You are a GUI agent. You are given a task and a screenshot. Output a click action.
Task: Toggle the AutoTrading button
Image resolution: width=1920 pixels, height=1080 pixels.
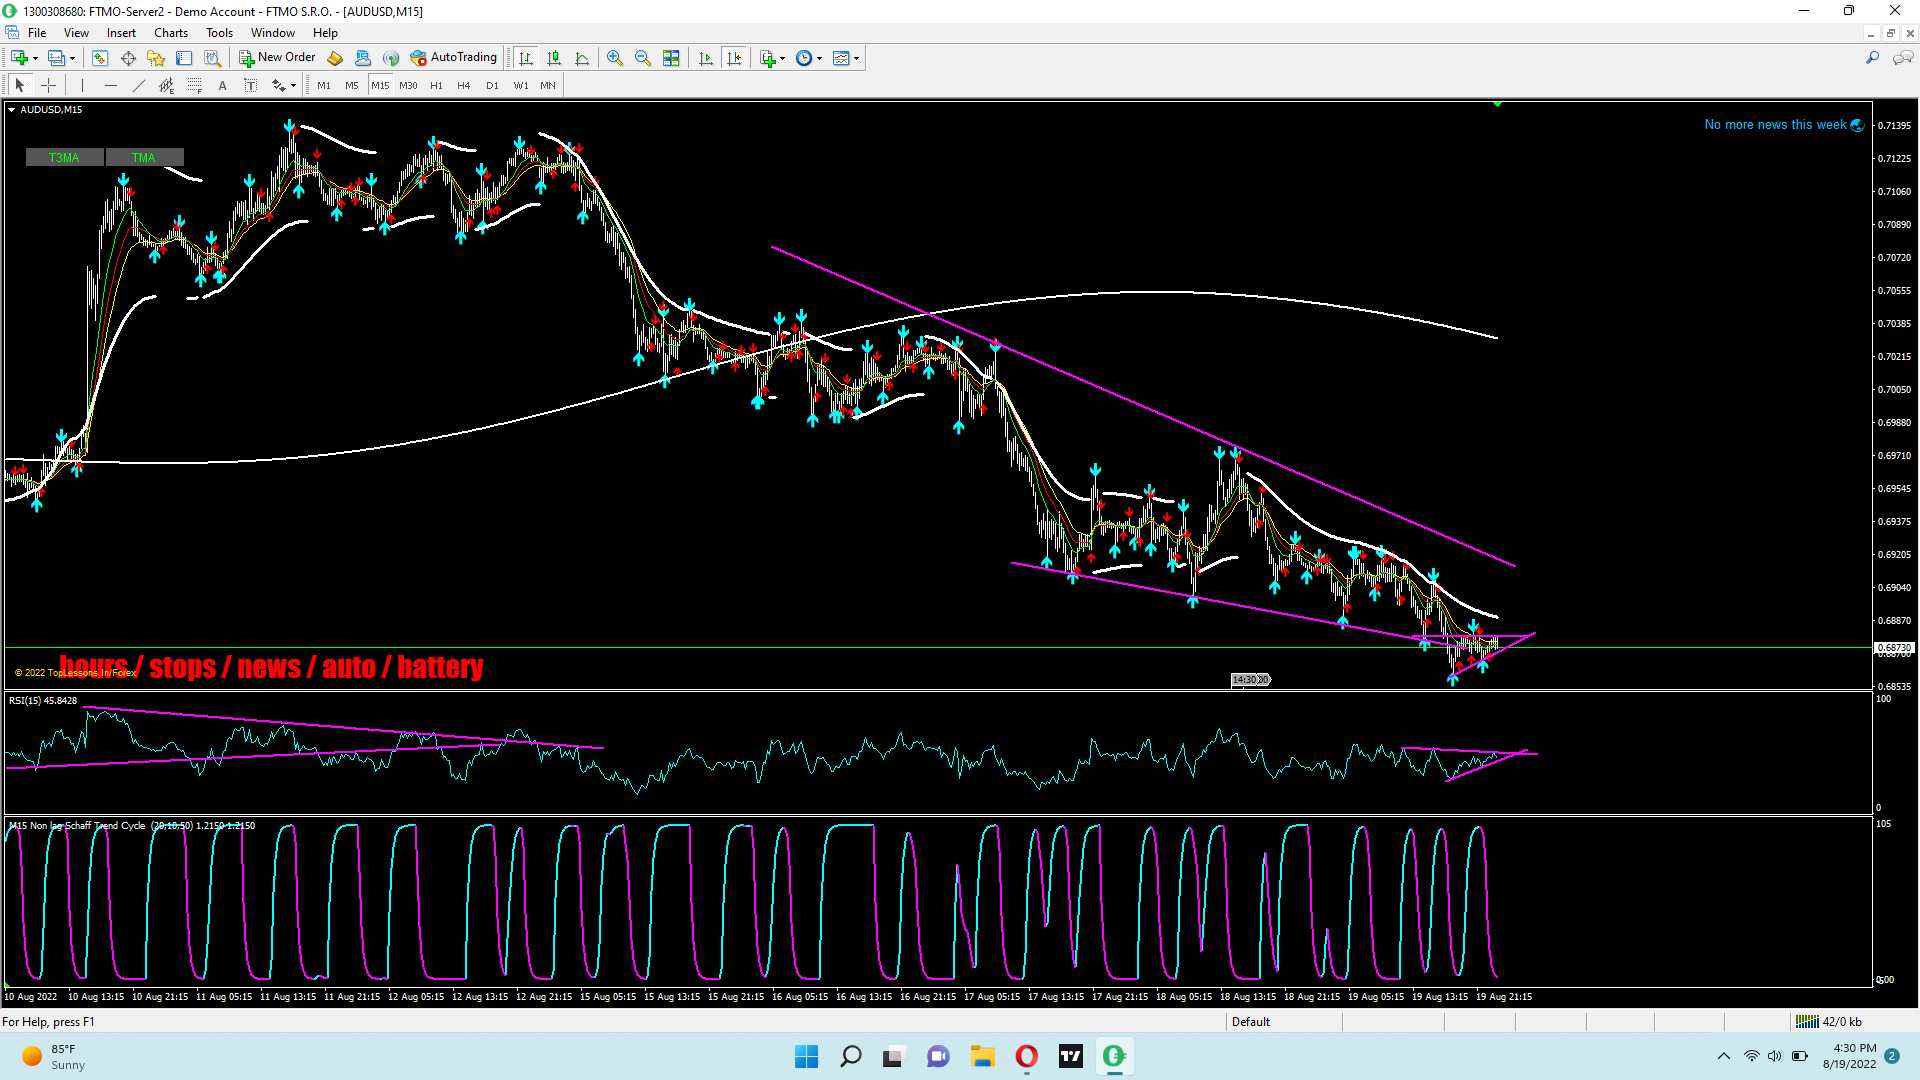(x=453, y=58)
